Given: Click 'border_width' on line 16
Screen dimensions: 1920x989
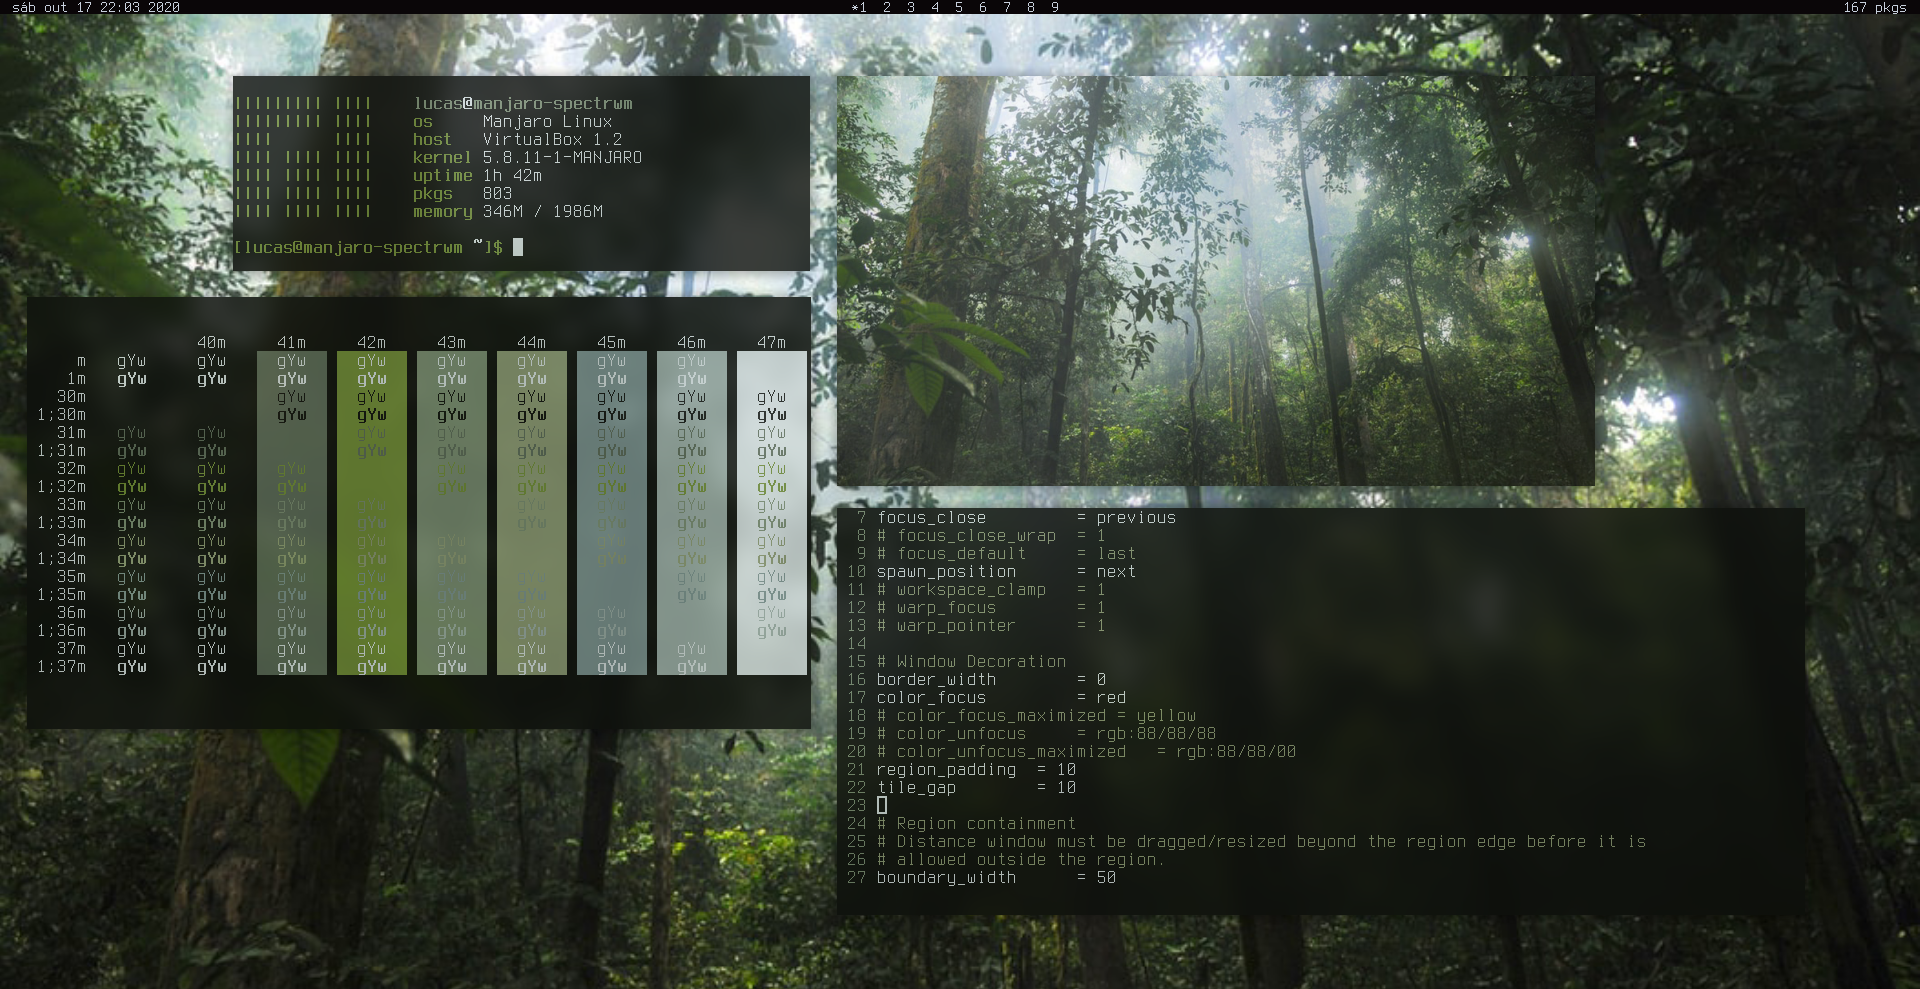Looking at the screenshot, I should coord(936,679).
